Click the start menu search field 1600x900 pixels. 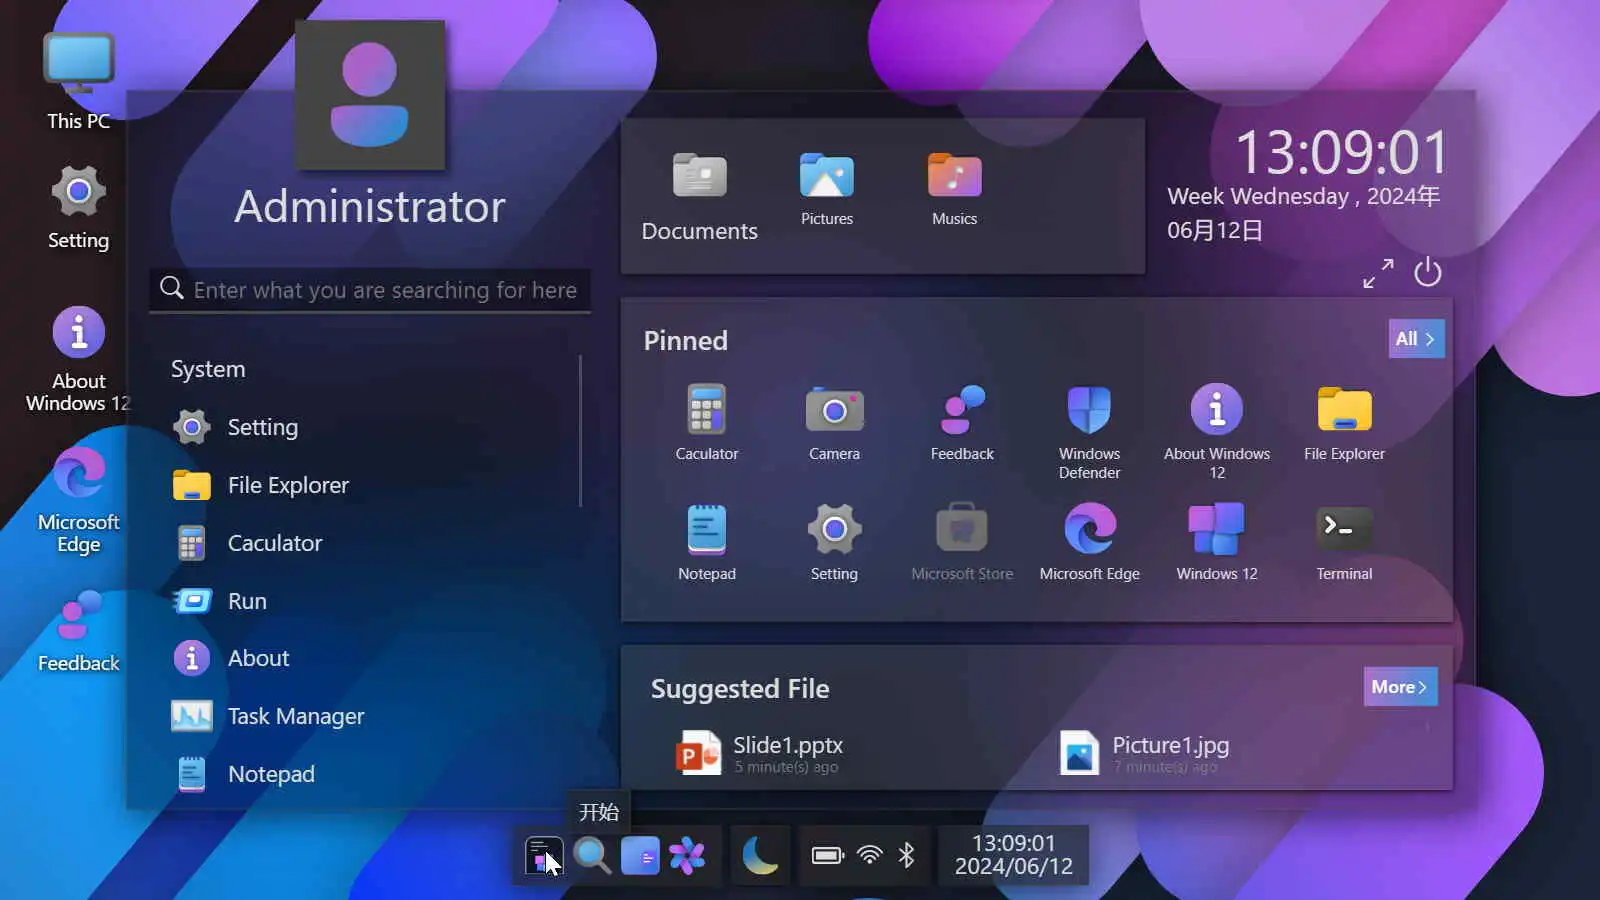click(x=370, y=290)
